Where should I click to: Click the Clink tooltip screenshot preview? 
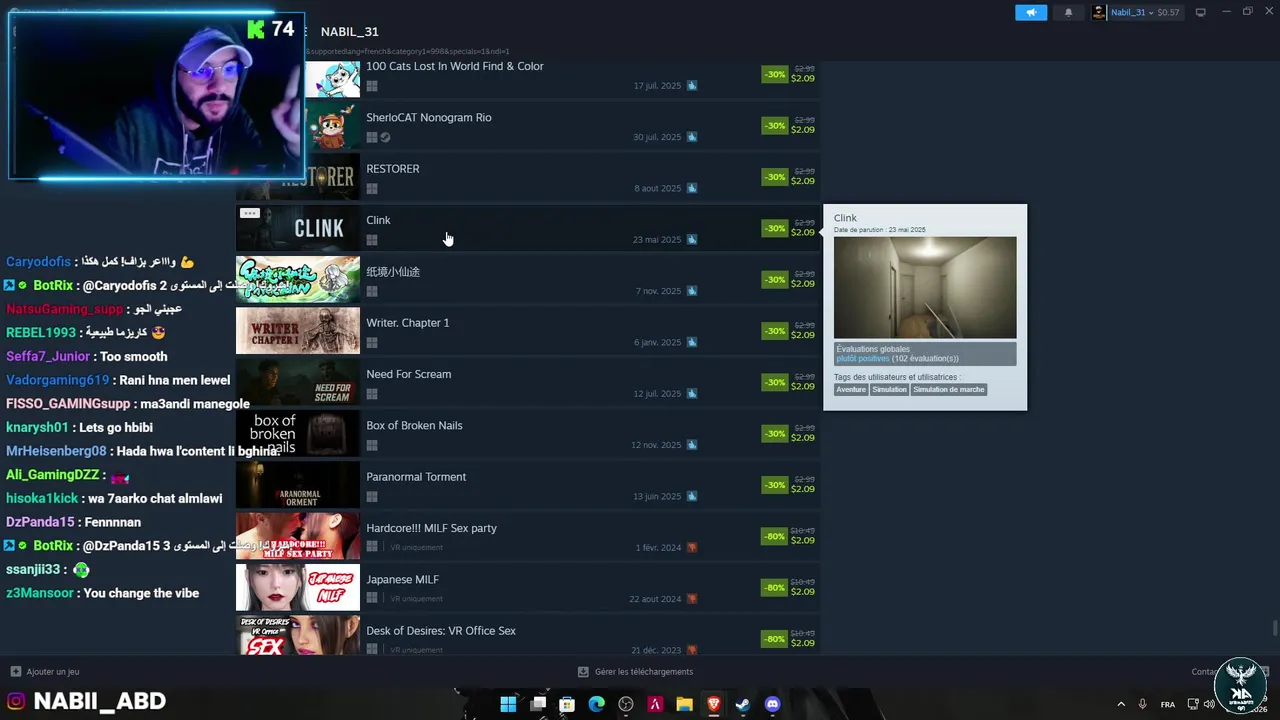925,288
